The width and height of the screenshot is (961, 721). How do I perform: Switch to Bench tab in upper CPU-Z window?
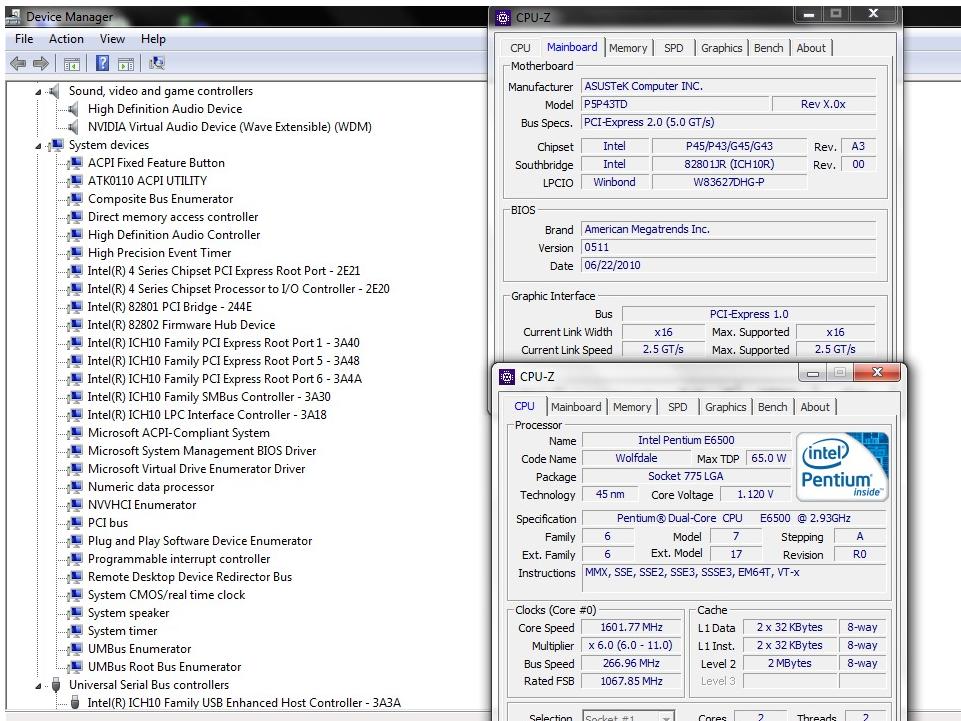point(769,48)
